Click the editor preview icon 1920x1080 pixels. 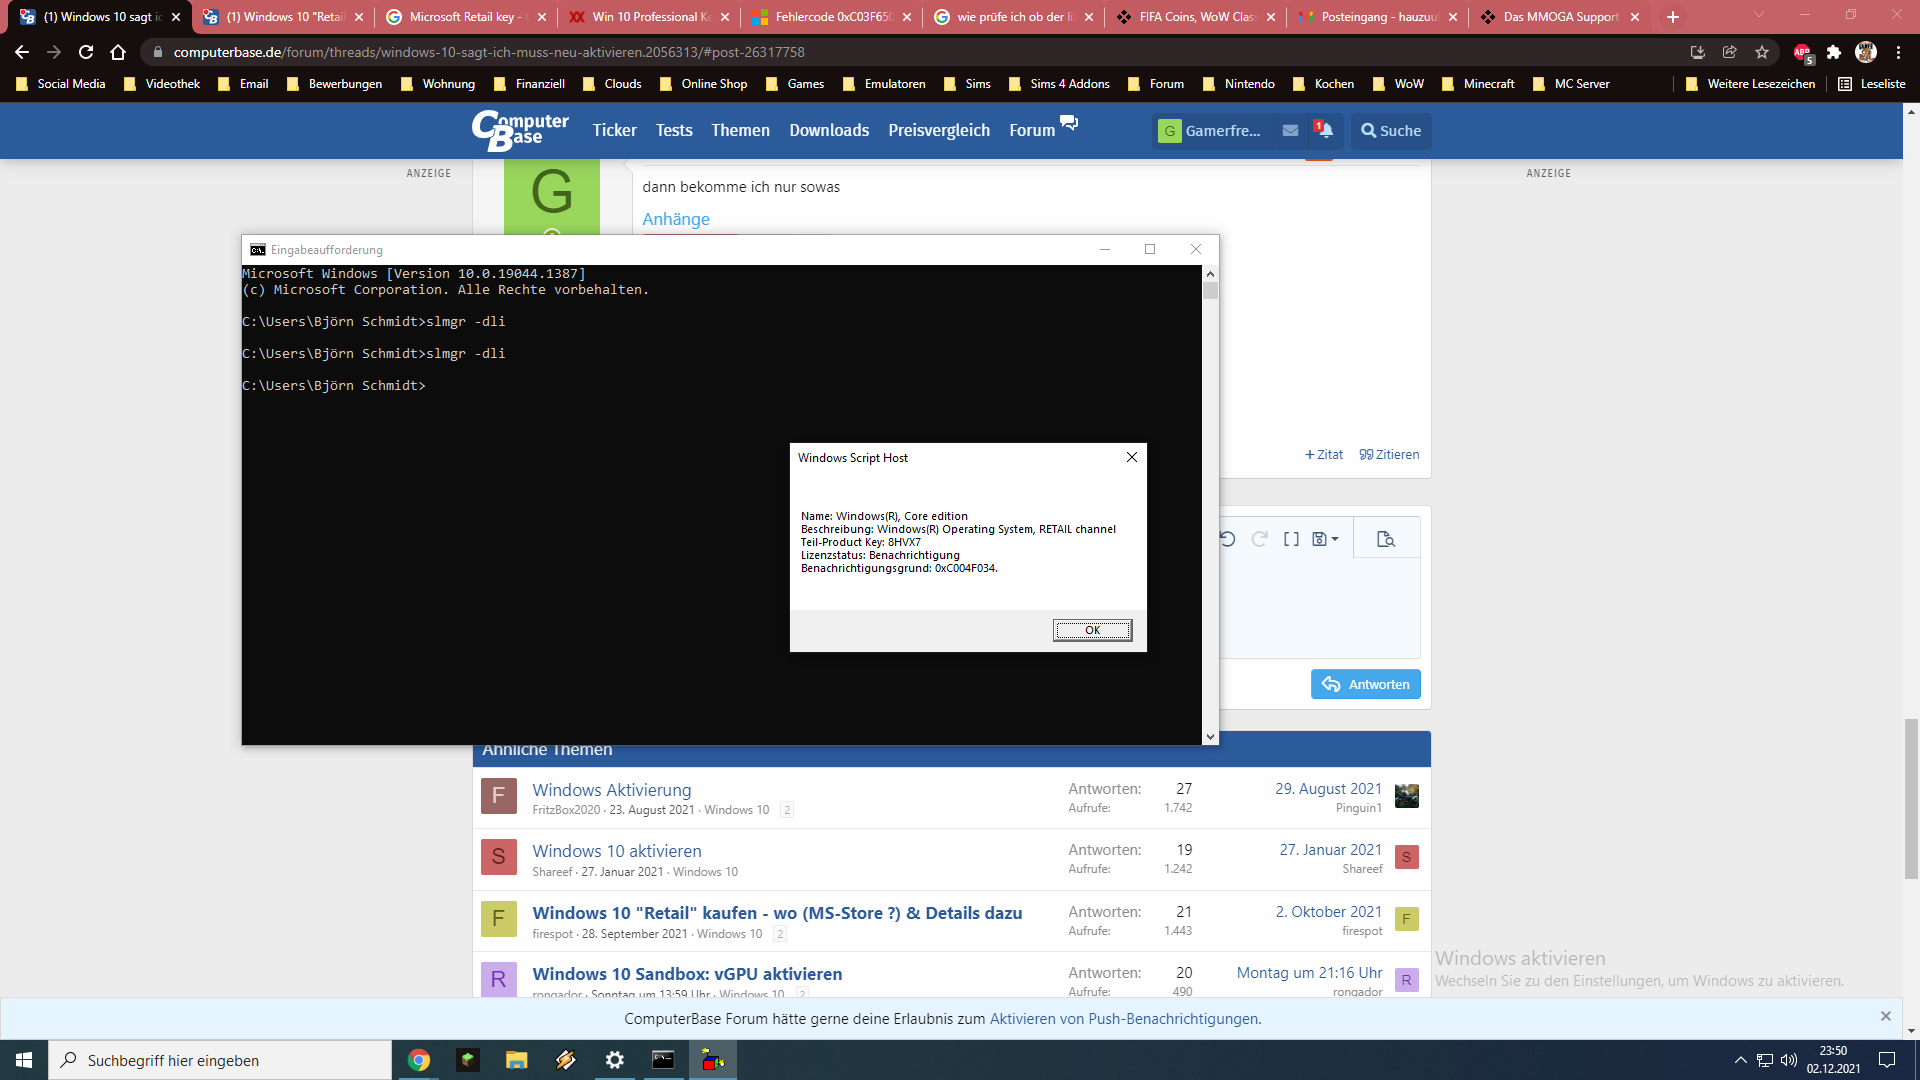[x=1385, y=539]
